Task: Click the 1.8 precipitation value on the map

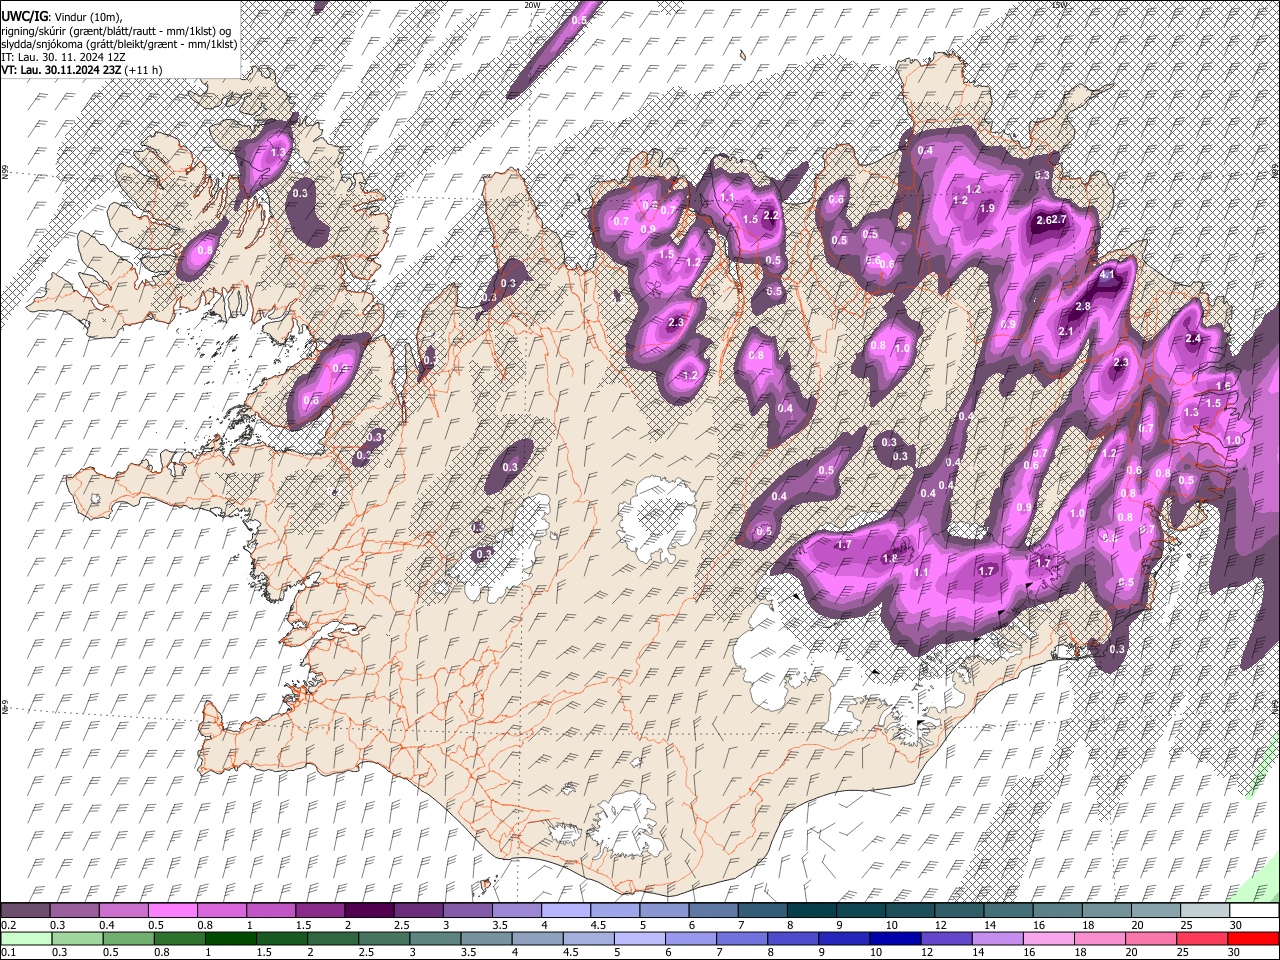Action: 890,559
